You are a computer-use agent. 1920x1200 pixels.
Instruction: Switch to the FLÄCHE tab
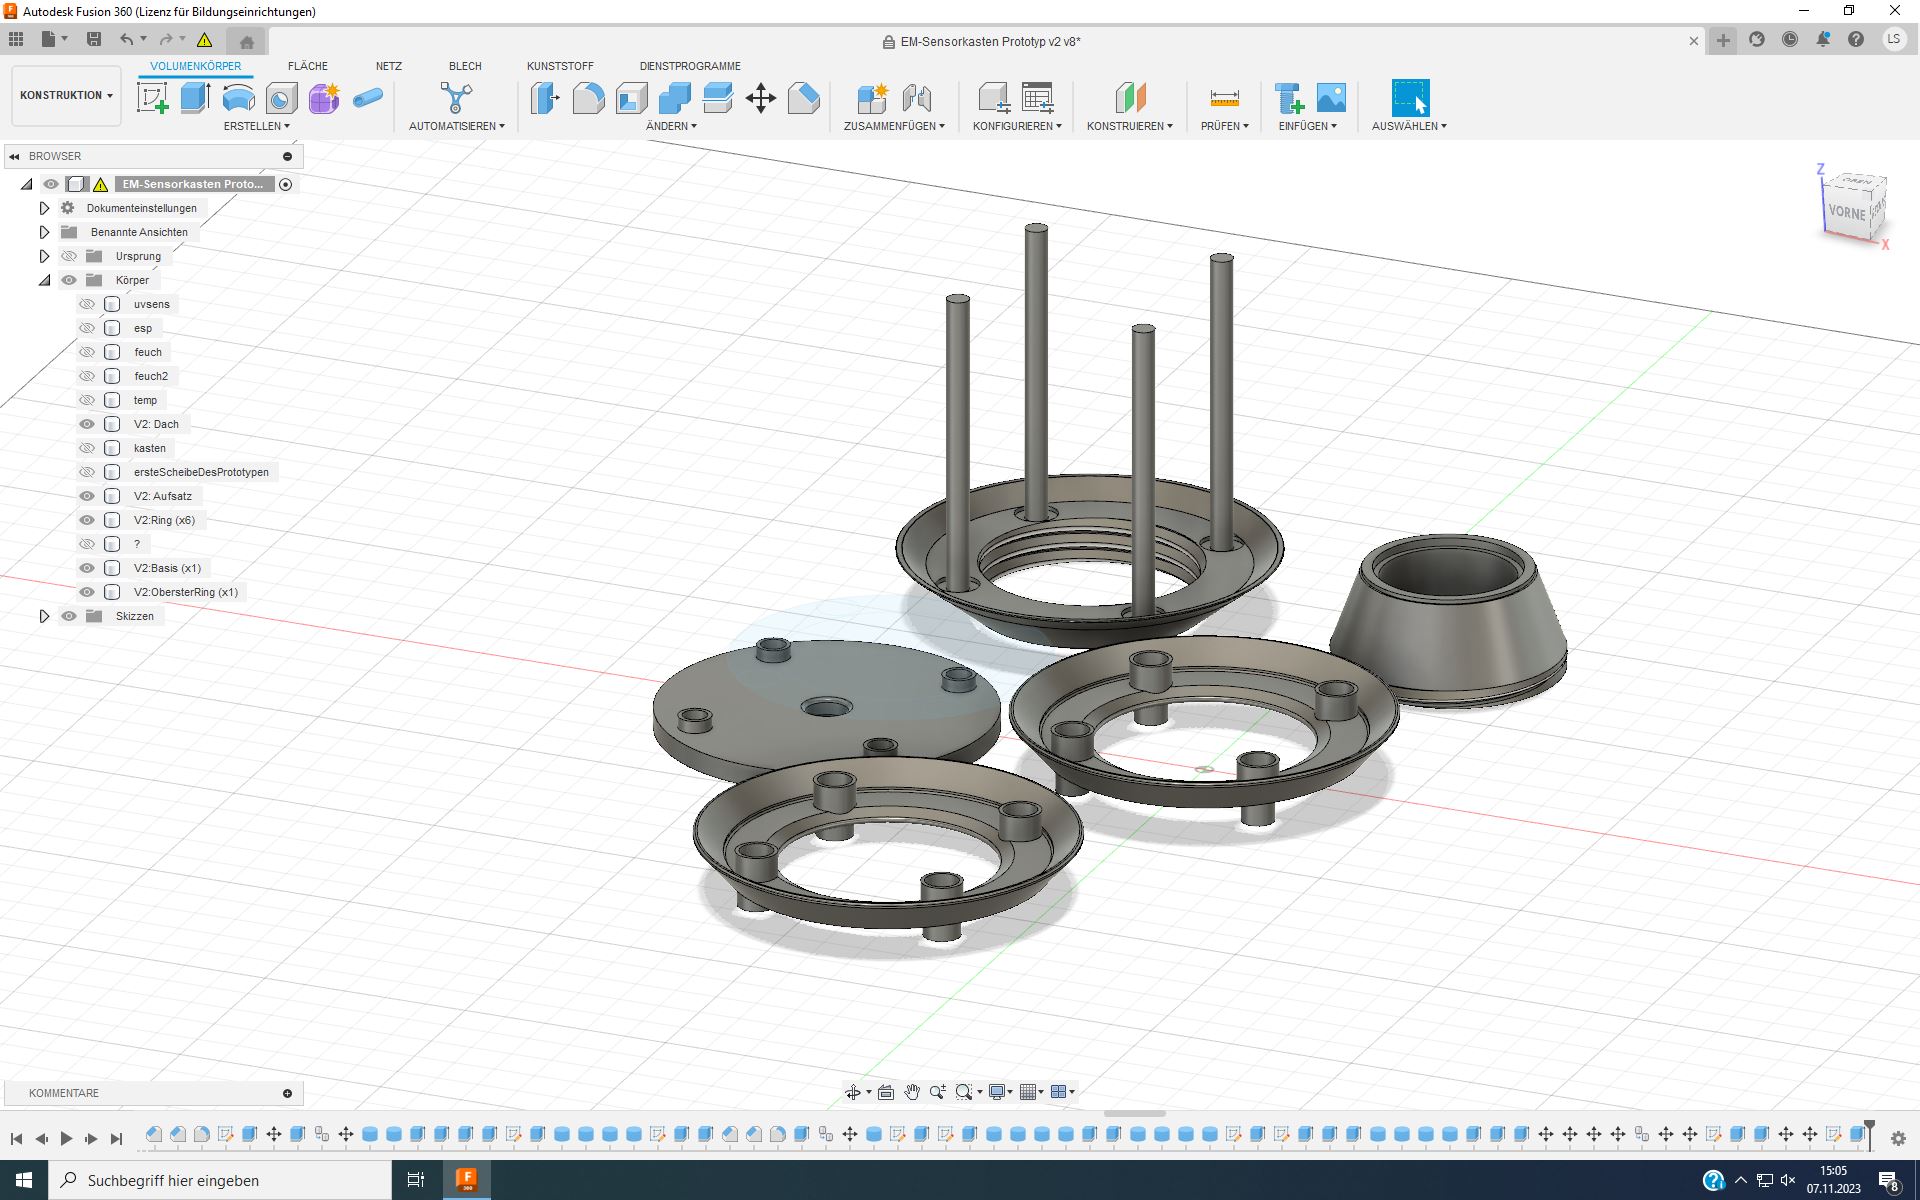(x=307, y=66)
